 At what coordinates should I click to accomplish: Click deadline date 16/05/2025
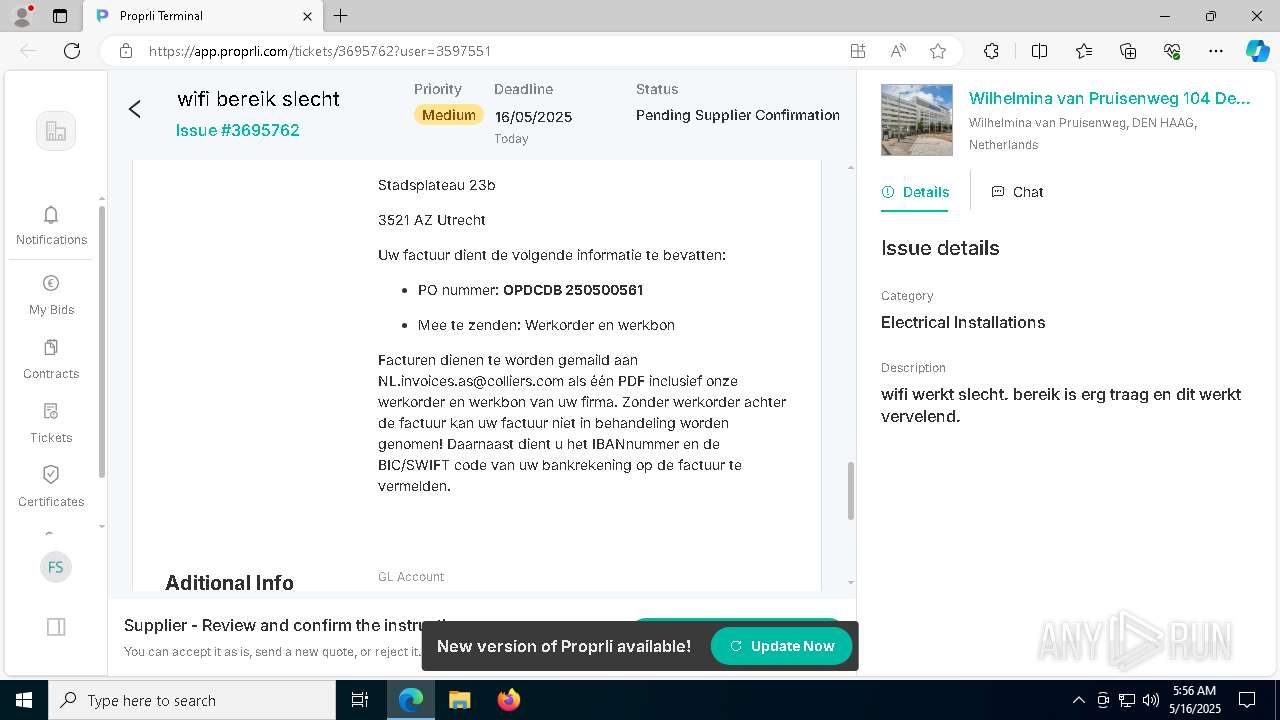[x=533, y=117]
